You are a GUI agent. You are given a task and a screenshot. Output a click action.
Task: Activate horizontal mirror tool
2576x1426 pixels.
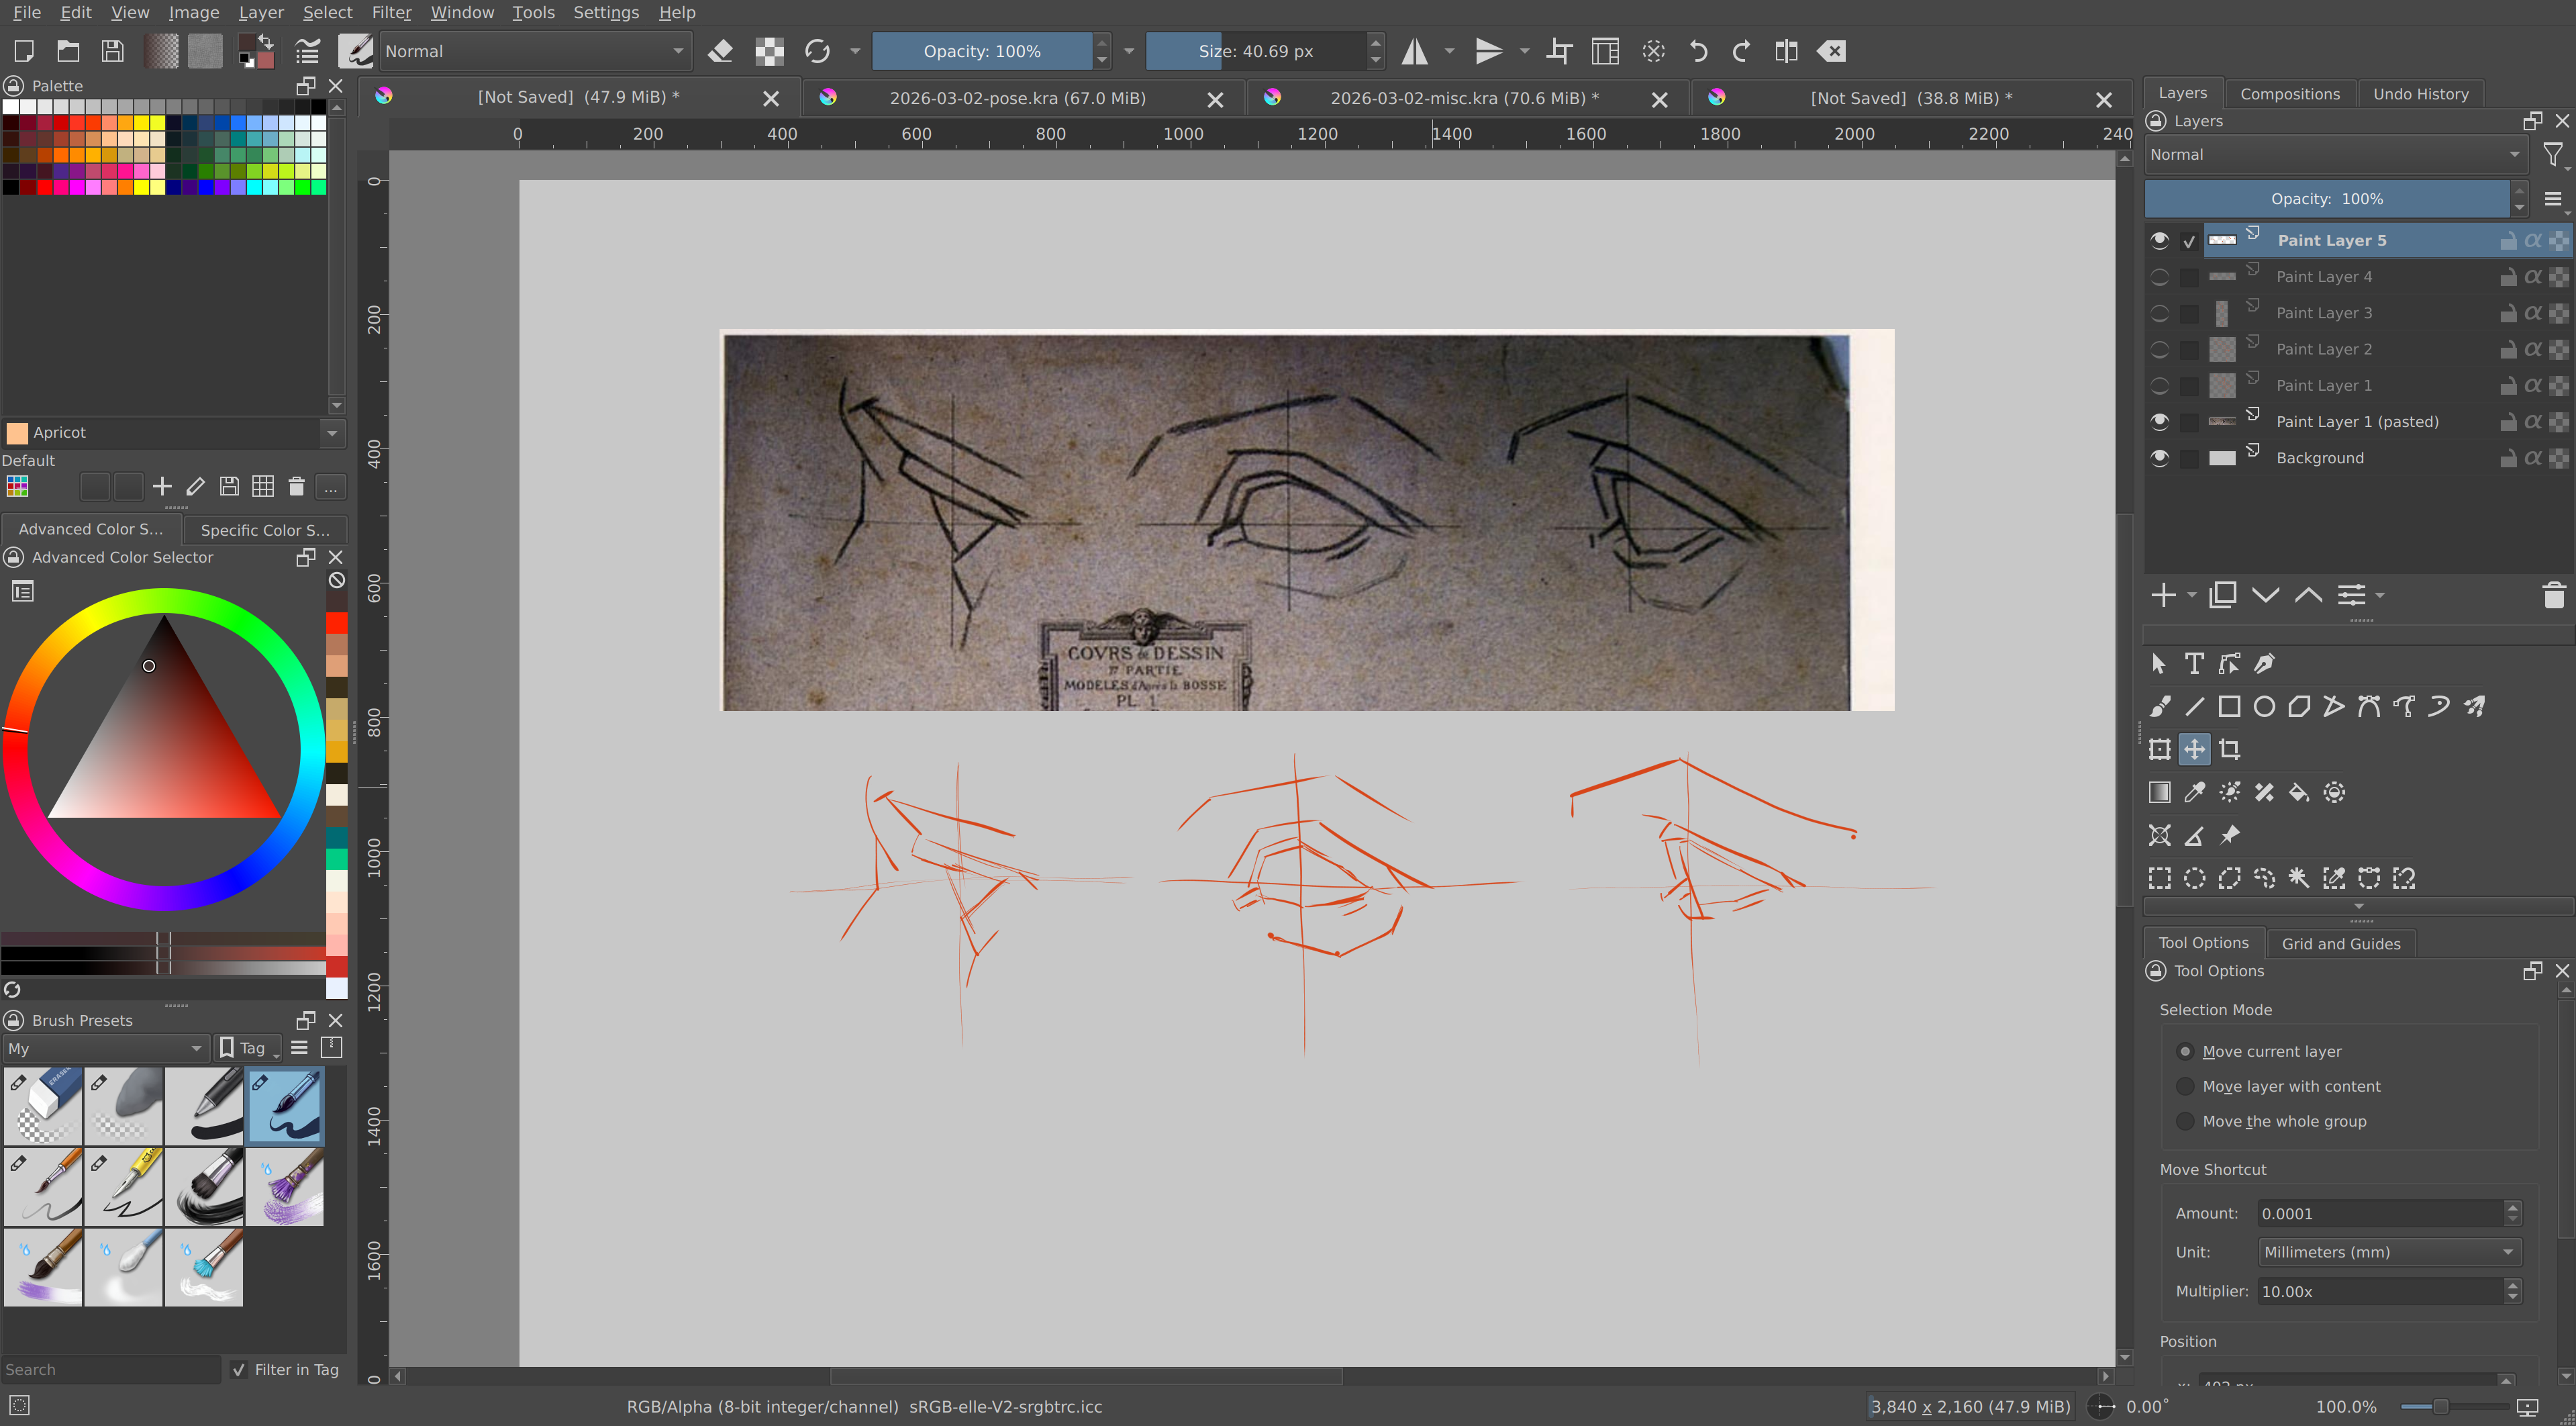pos(1414,51)
